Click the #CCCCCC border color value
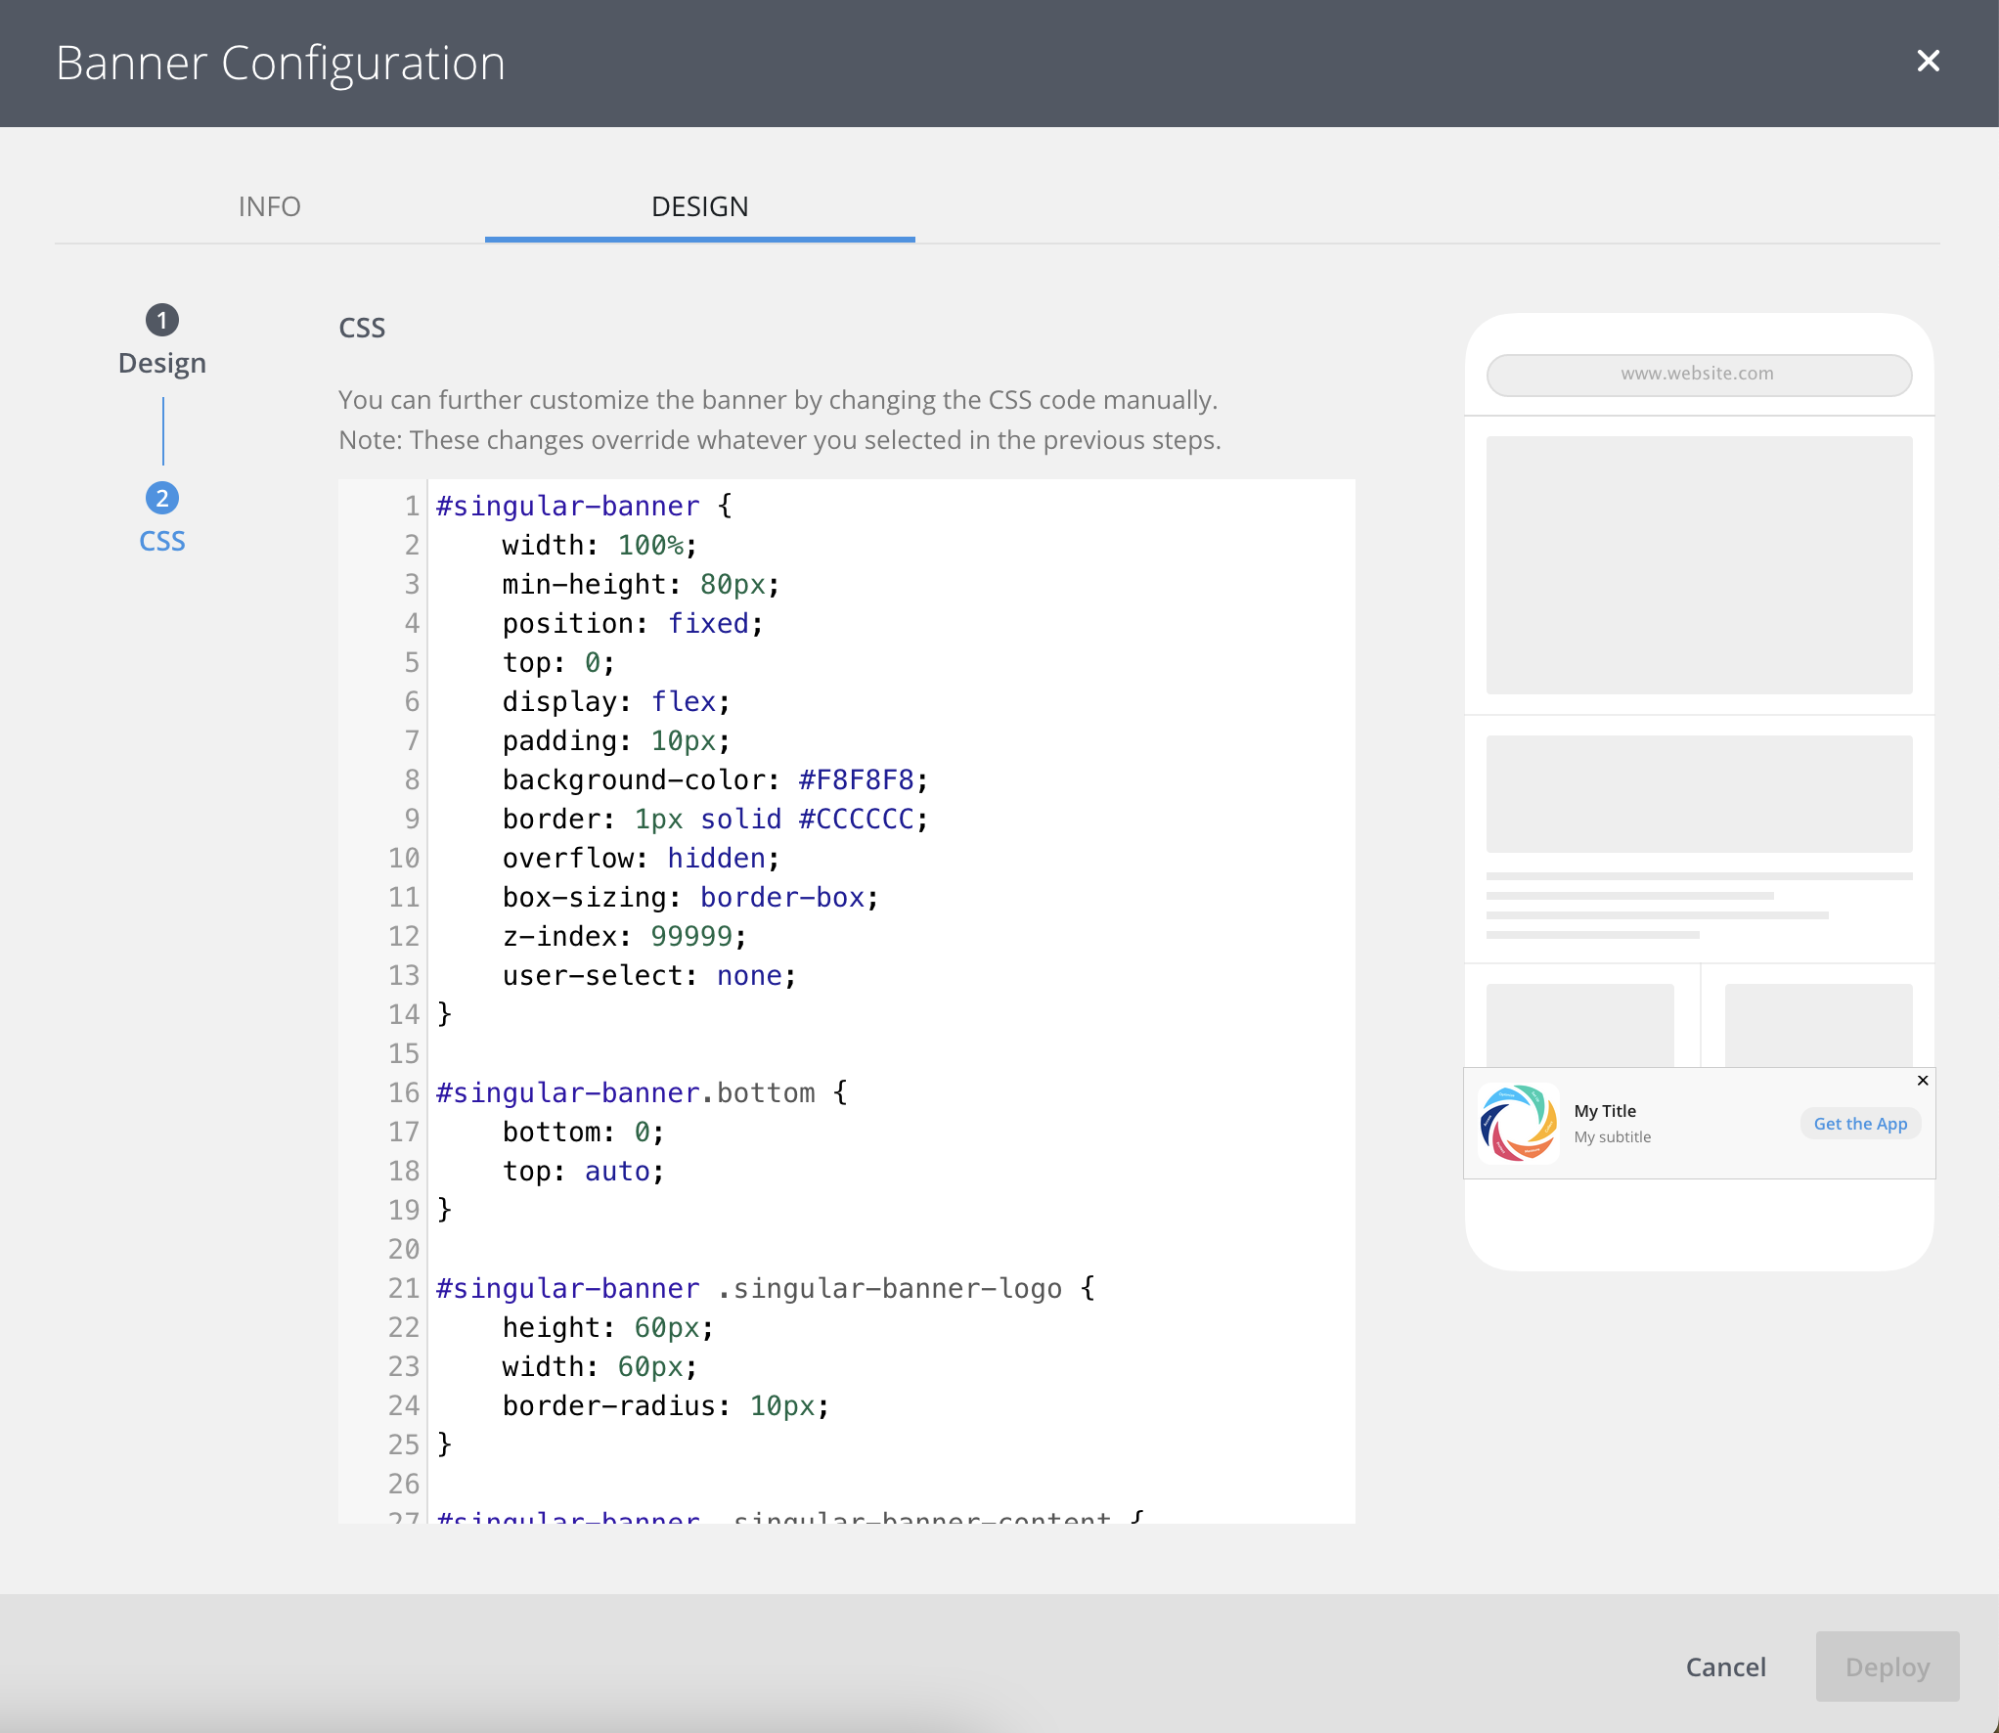The image size is (1999, 1733). pyautogui.click(x=856, y=819)
